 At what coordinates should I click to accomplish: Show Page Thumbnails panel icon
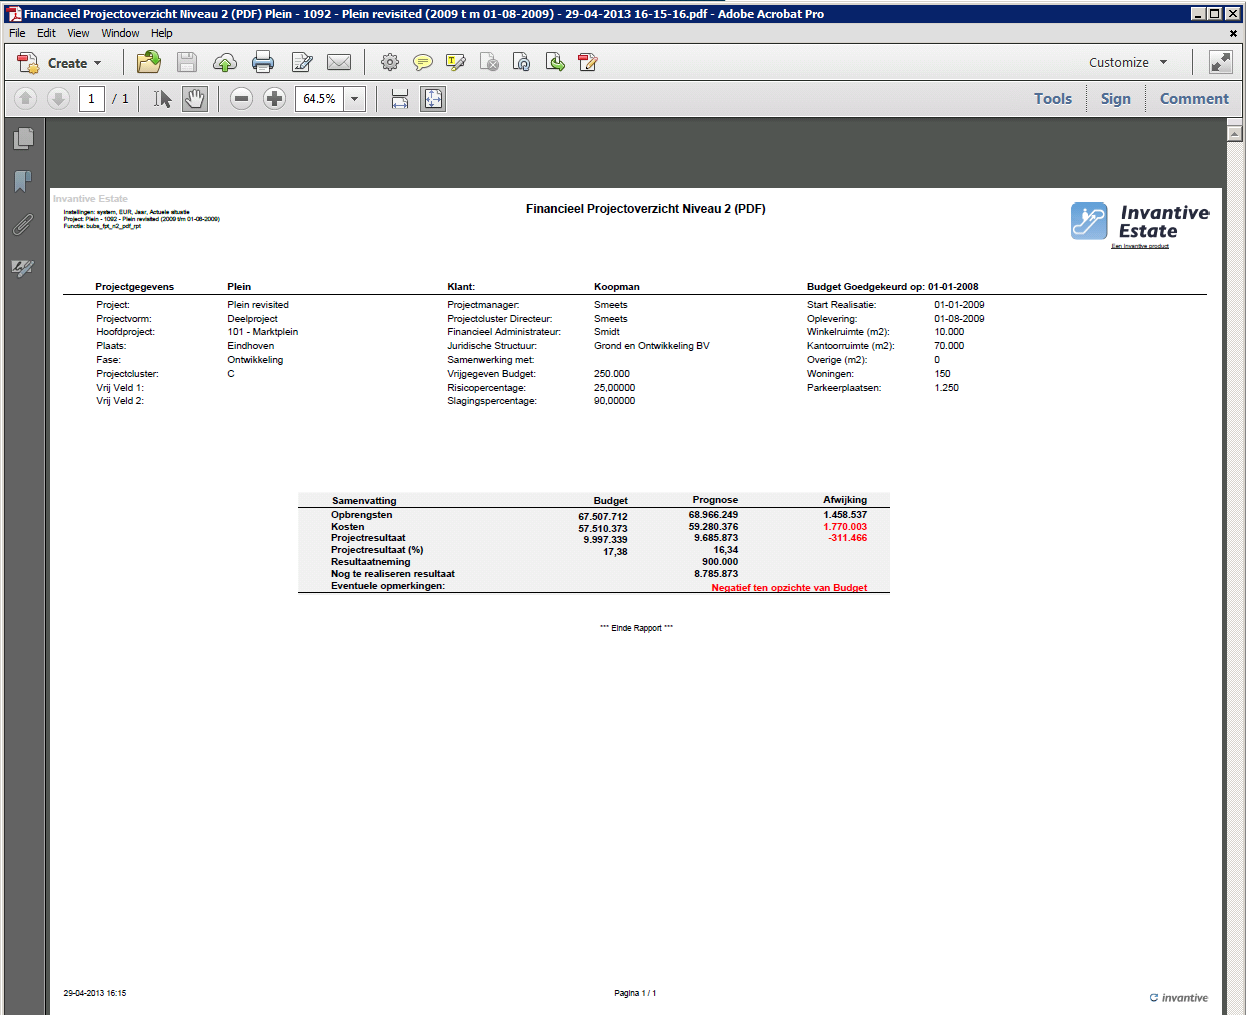23,138
